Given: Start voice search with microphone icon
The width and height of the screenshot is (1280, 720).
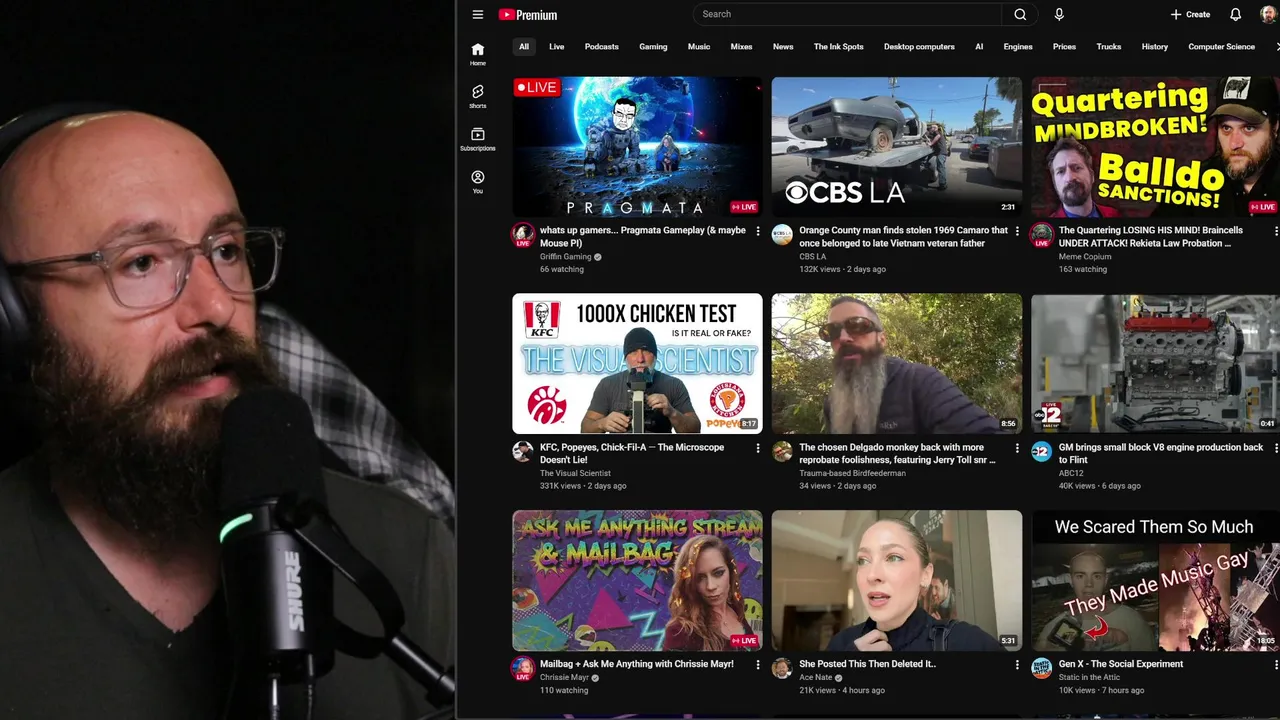Looking at the screenshot, I should 1059,14.
